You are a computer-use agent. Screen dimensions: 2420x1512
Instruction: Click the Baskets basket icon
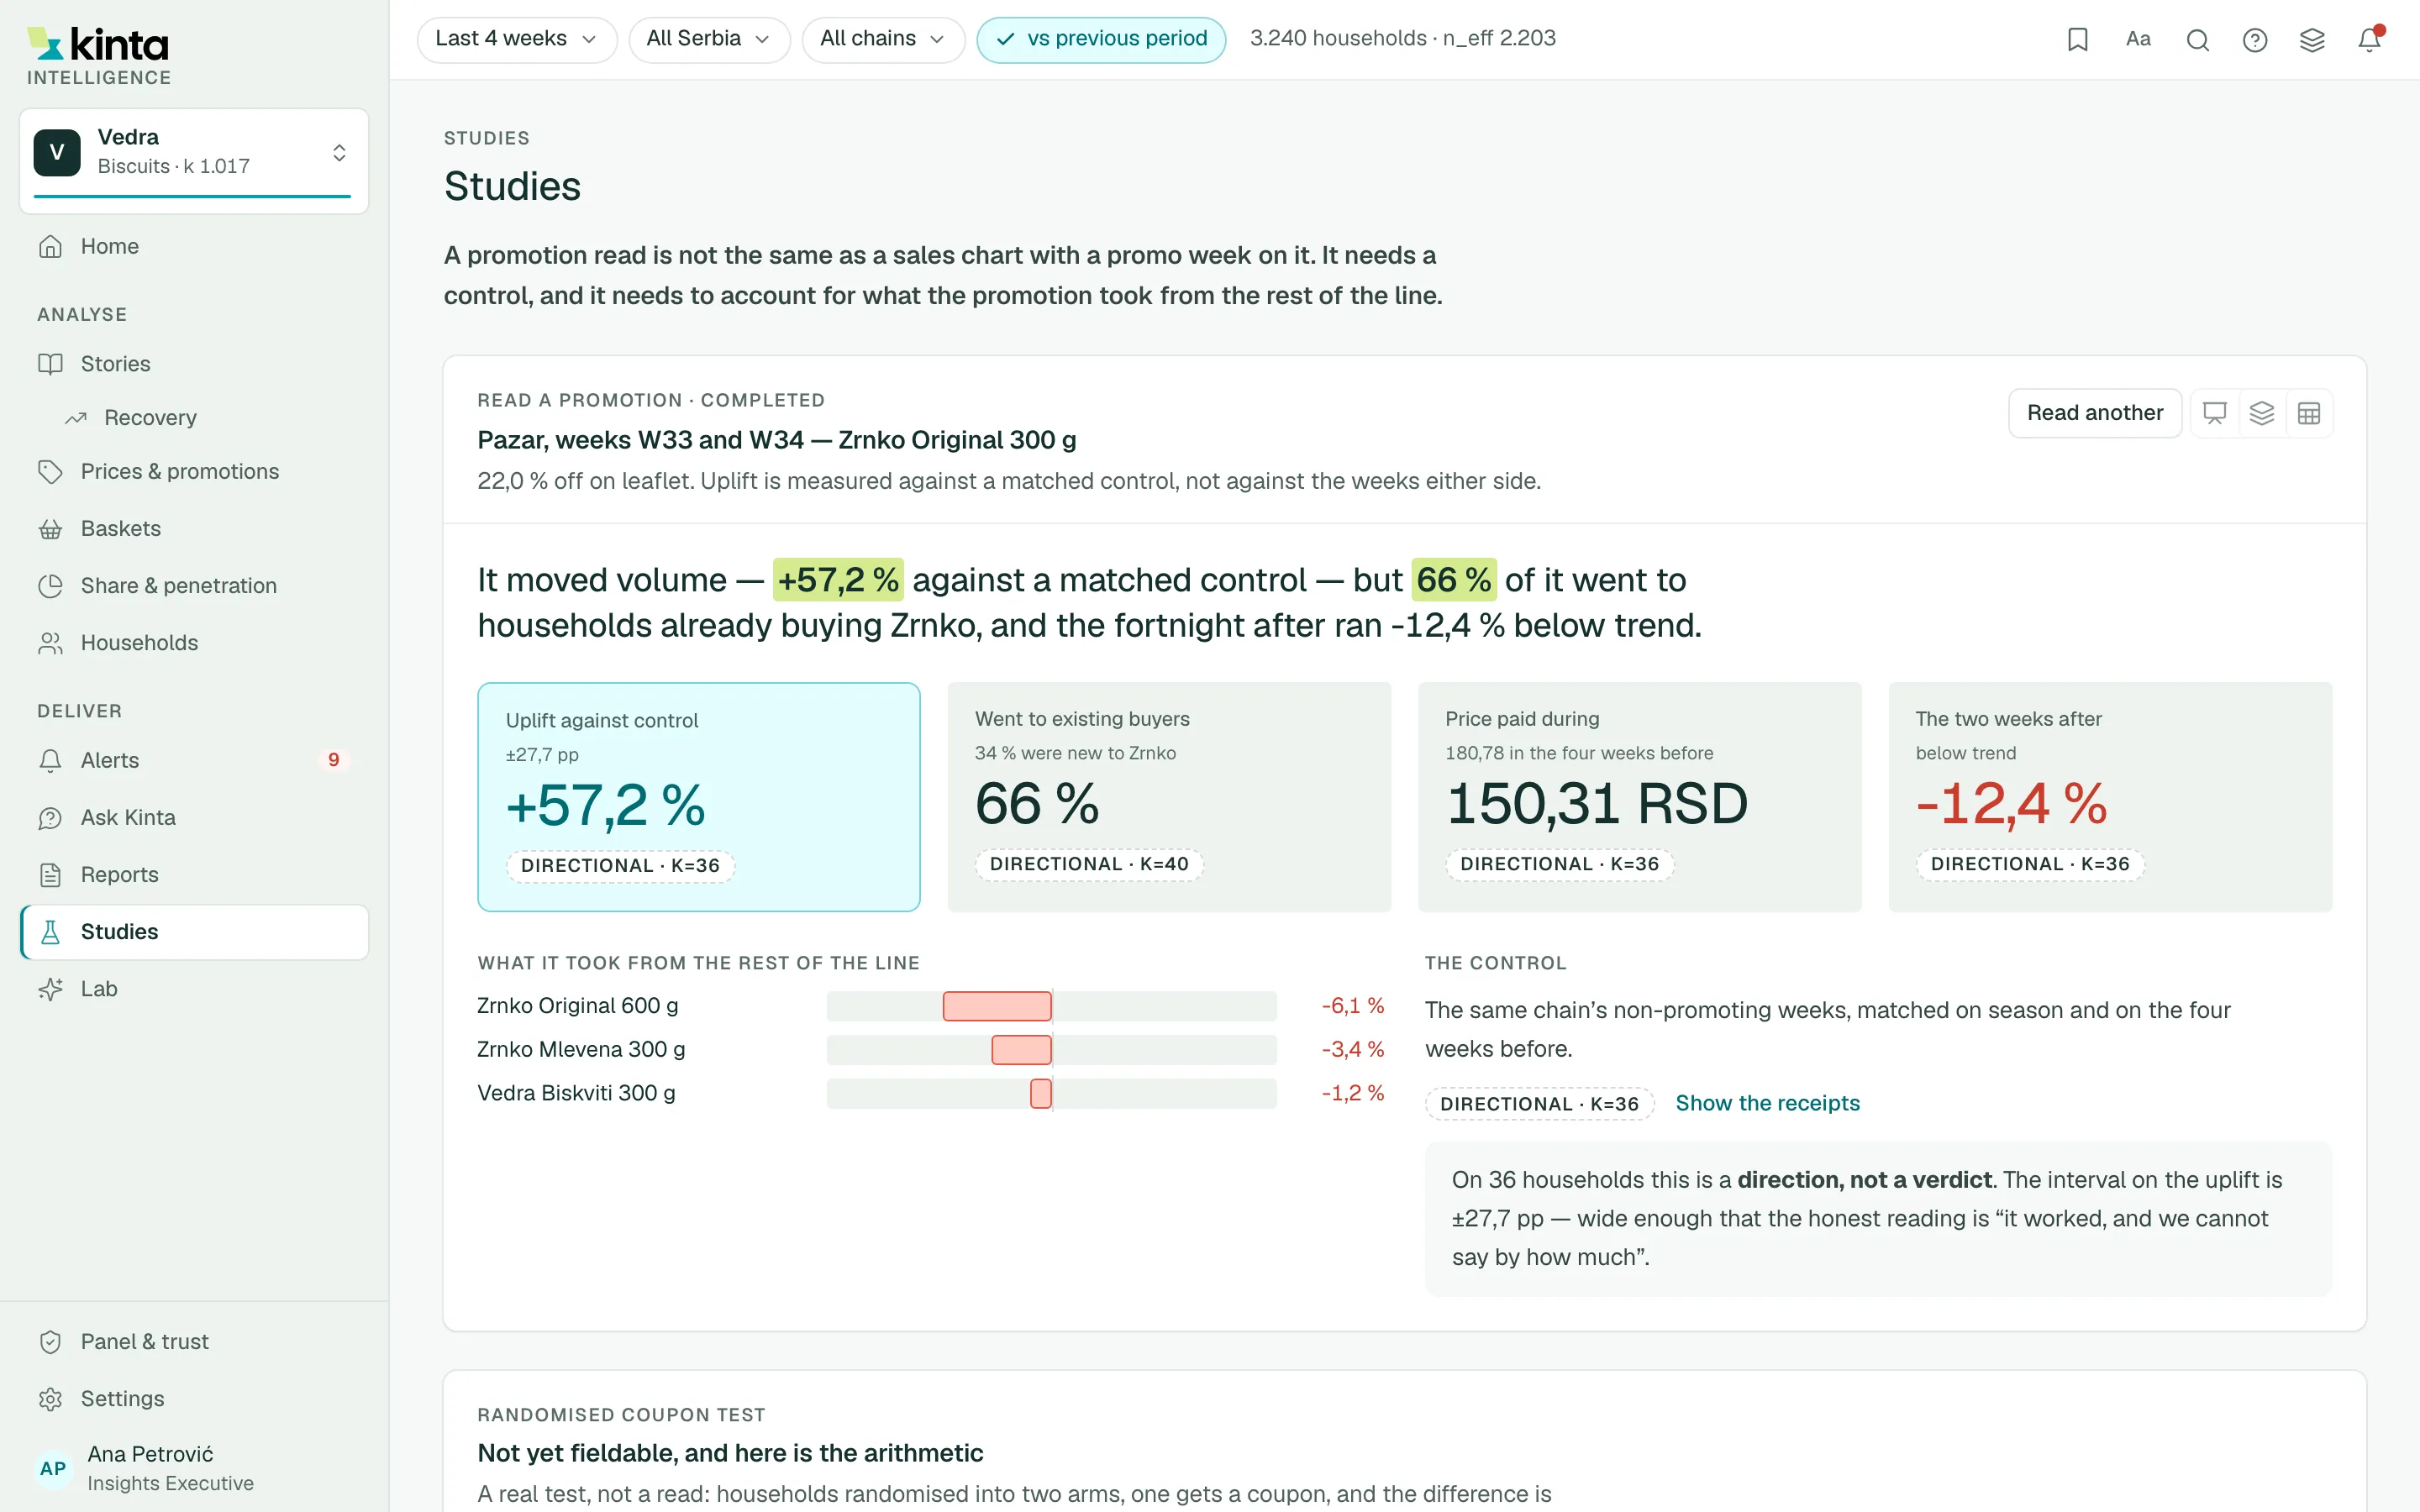point(51,529)
